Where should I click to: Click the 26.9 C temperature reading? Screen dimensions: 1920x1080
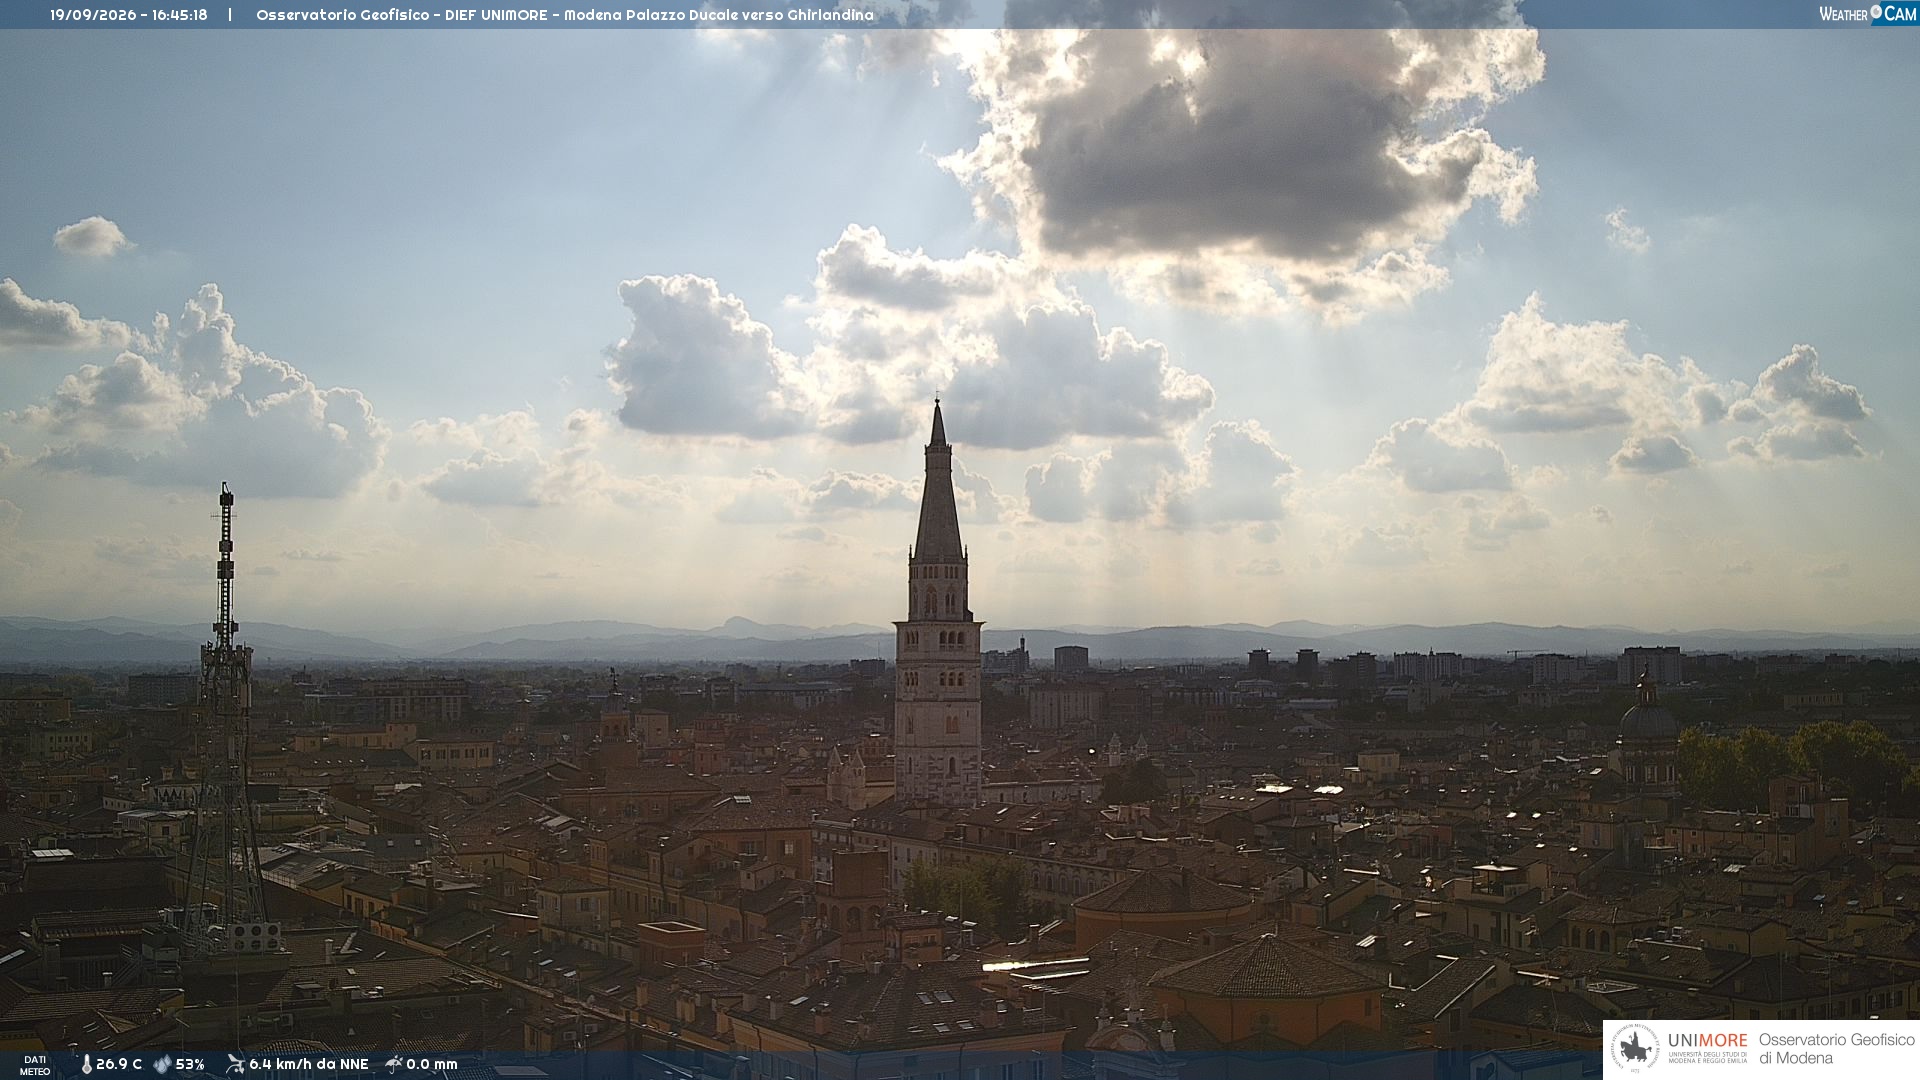tap(119, 1064)
